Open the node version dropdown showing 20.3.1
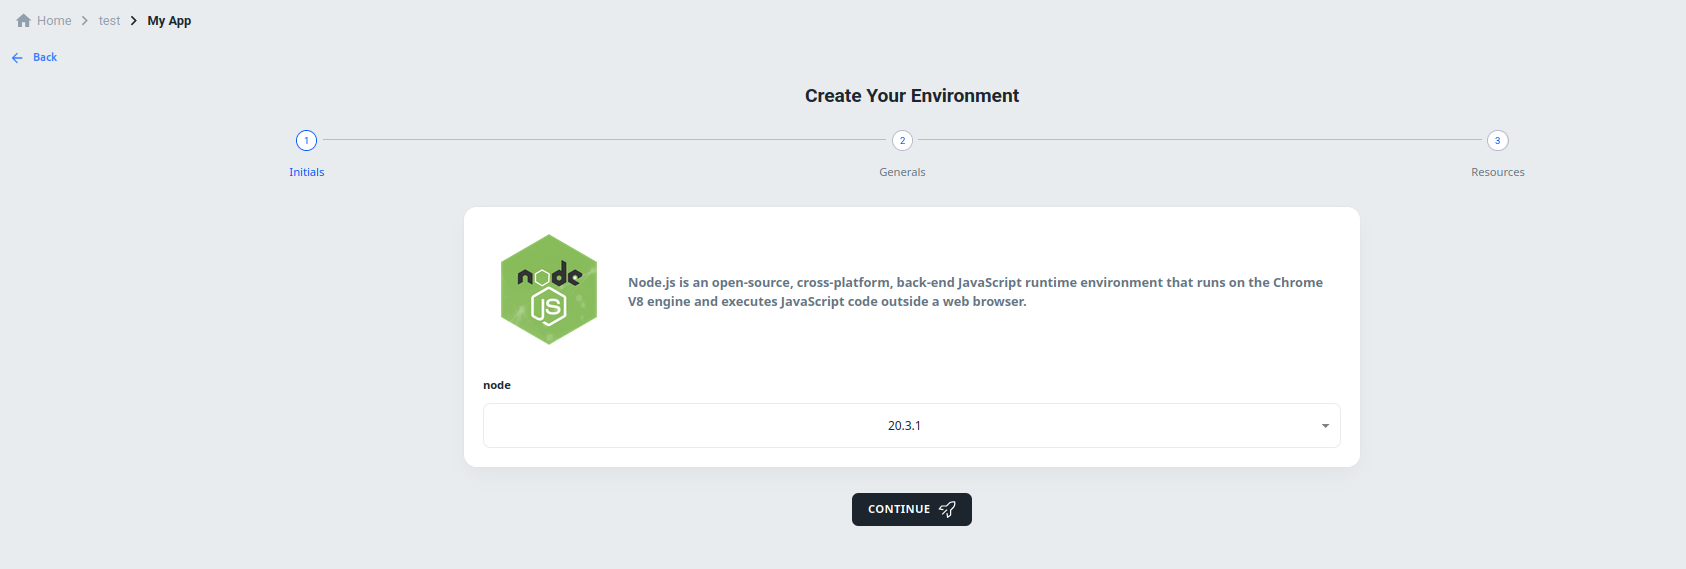 (911, 426)
